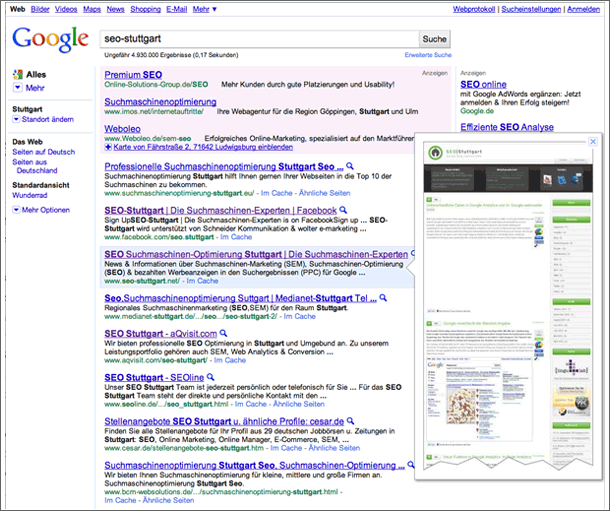Switch to News search
610x511 pixels.
(x=116, y=9)
